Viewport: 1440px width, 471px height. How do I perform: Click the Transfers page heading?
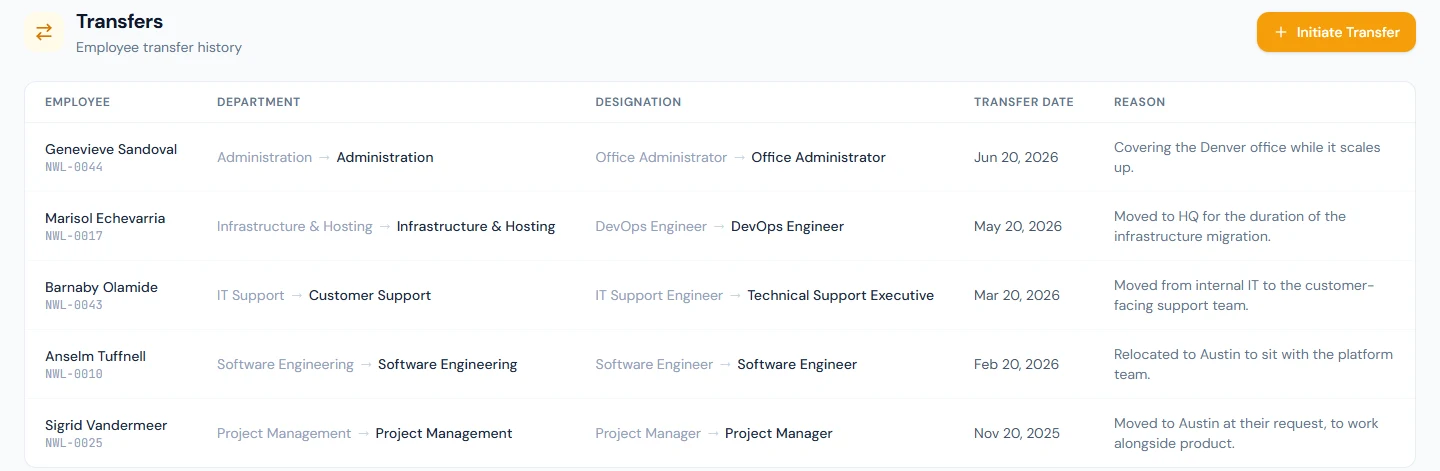(x=120, y=22)
